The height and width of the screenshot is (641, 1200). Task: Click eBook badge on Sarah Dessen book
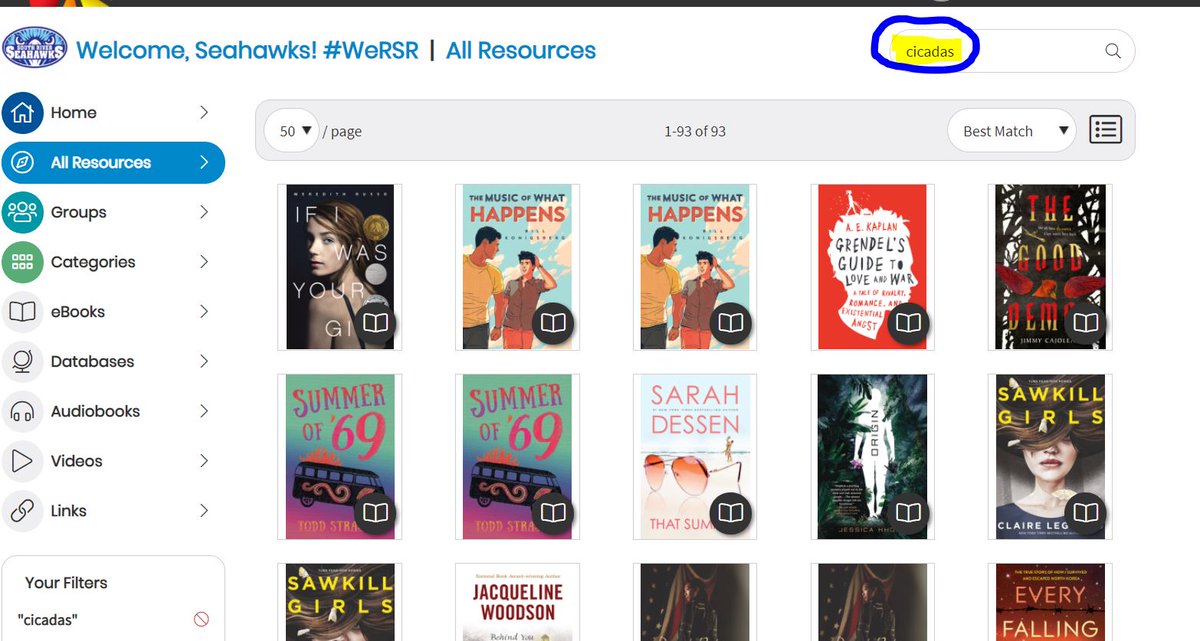pos(731,514)
